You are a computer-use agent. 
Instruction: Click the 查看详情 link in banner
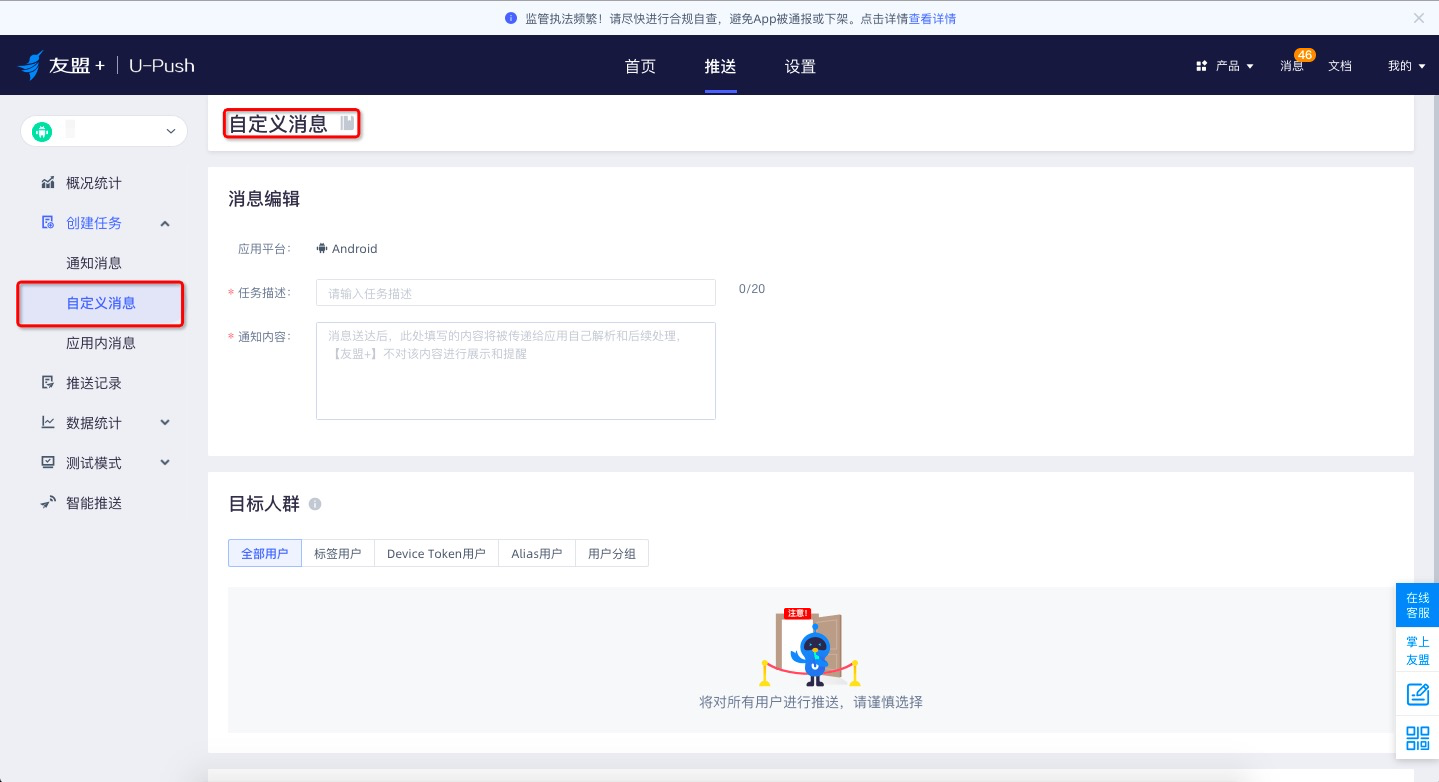point(932,18)
